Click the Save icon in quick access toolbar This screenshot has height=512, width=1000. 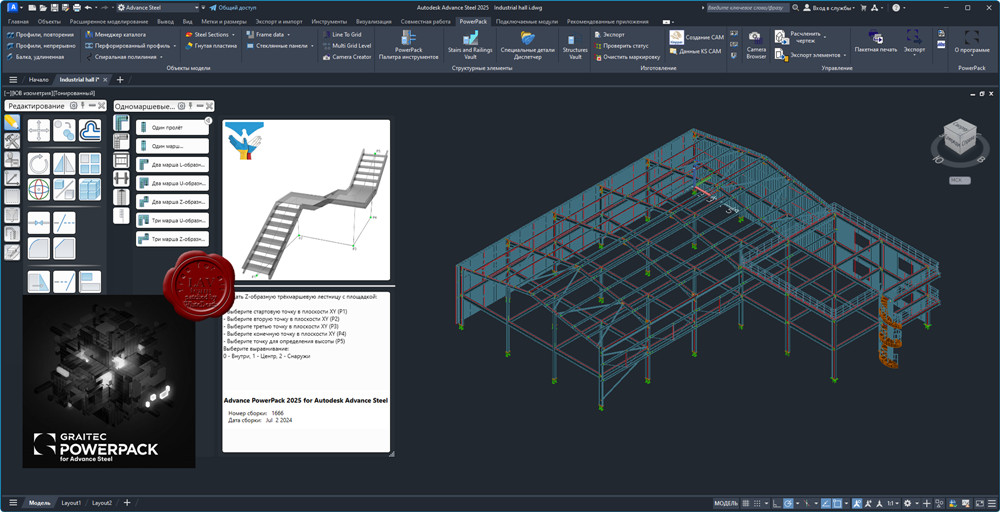pyautogui.click(x=54, y=8)
